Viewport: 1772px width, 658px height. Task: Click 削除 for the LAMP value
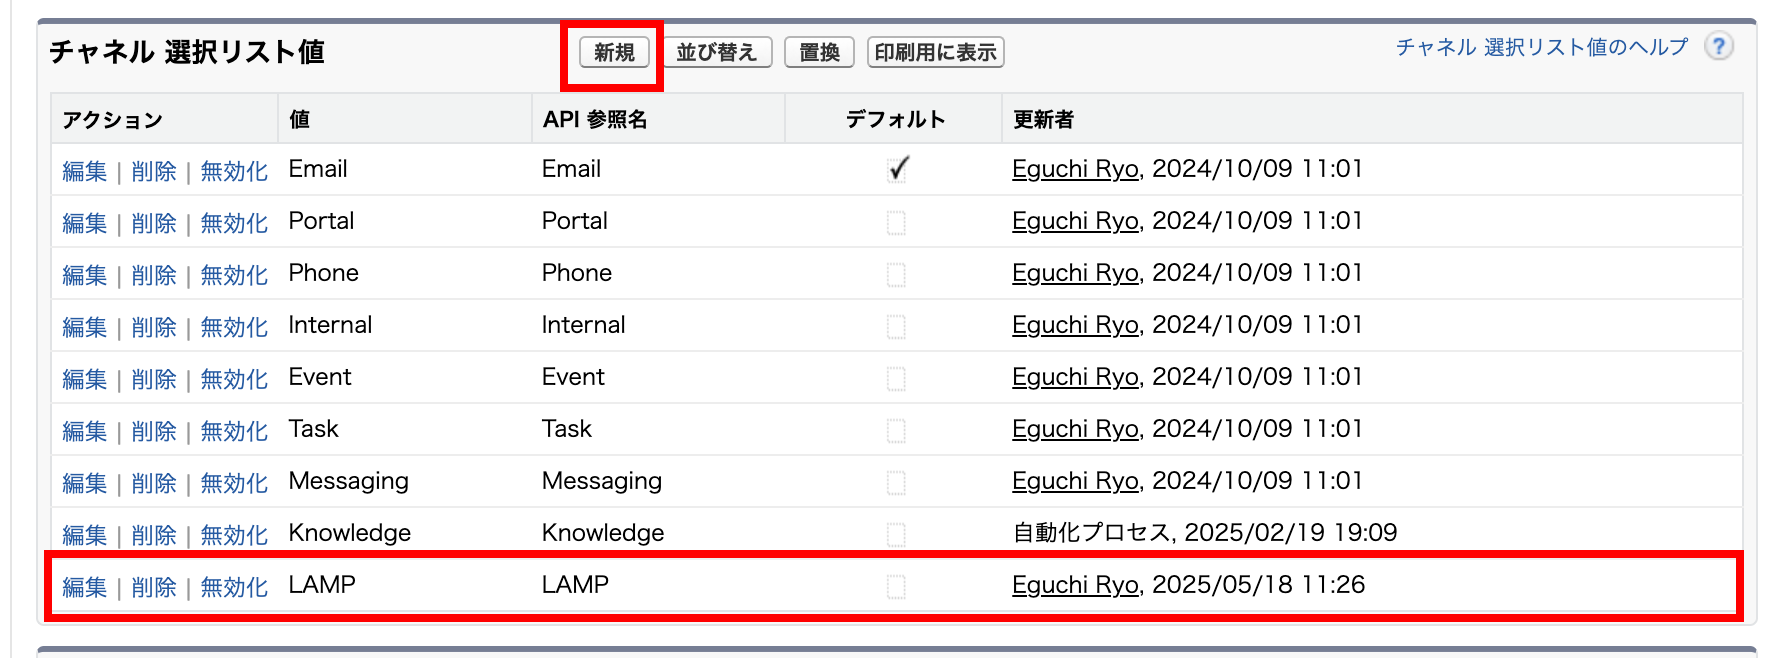click(x=154, y=587)
